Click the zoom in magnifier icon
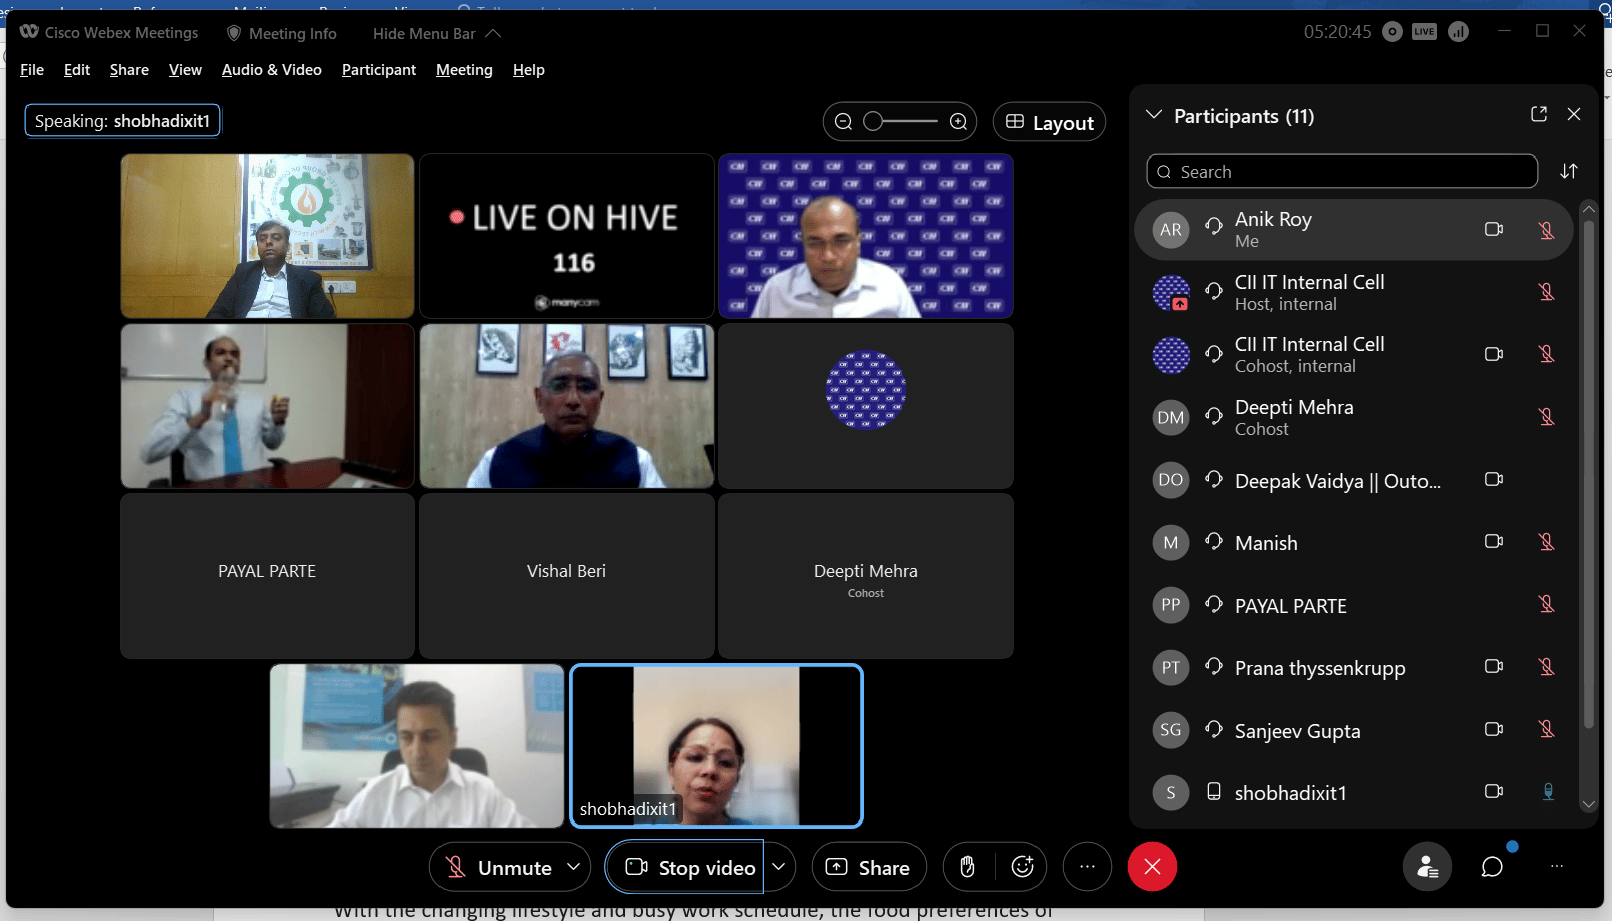Image resolution: width=1612 pixels, height=921 pixels. pyautogui.click(x=958, y=122)
